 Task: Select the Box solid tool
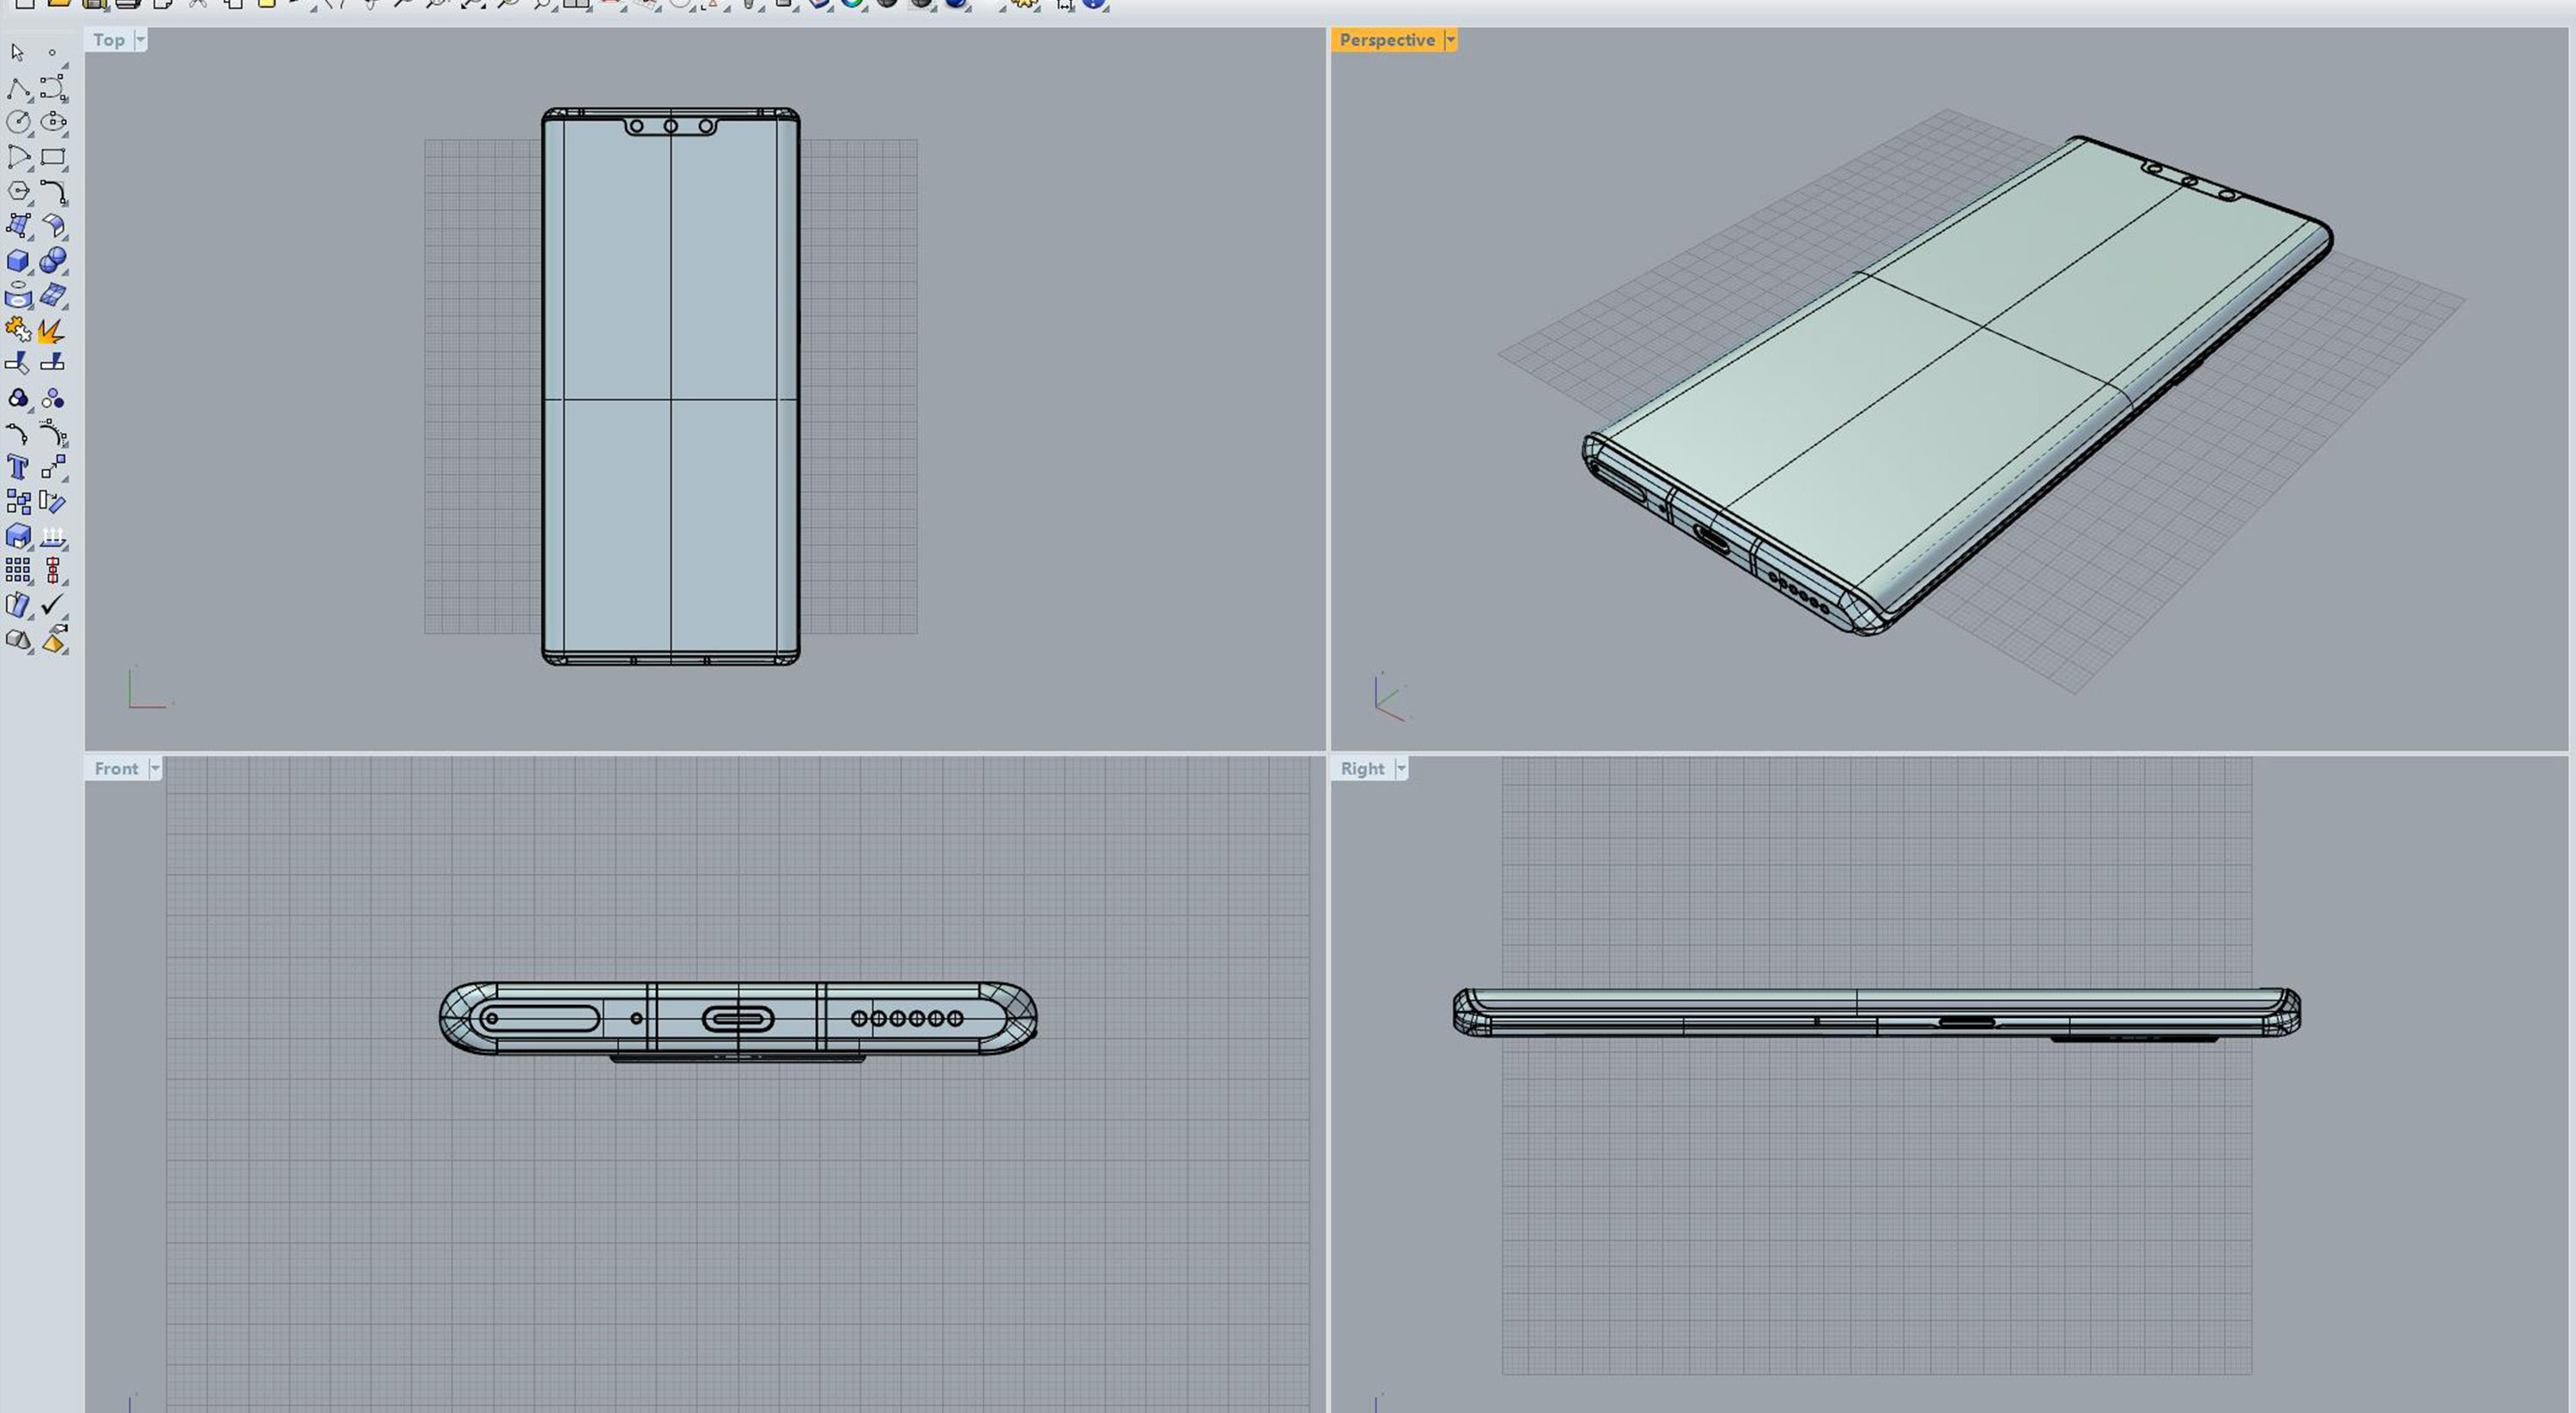(x=17, y=261)
